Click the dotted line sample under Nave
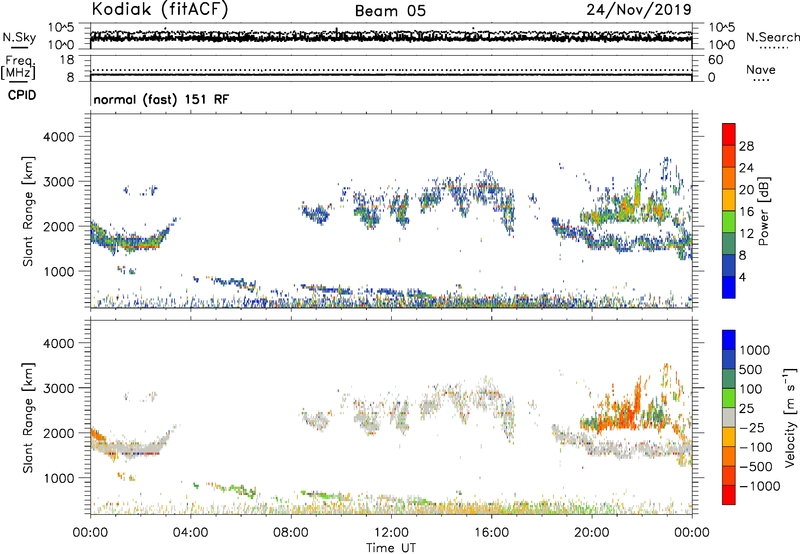 761,81
